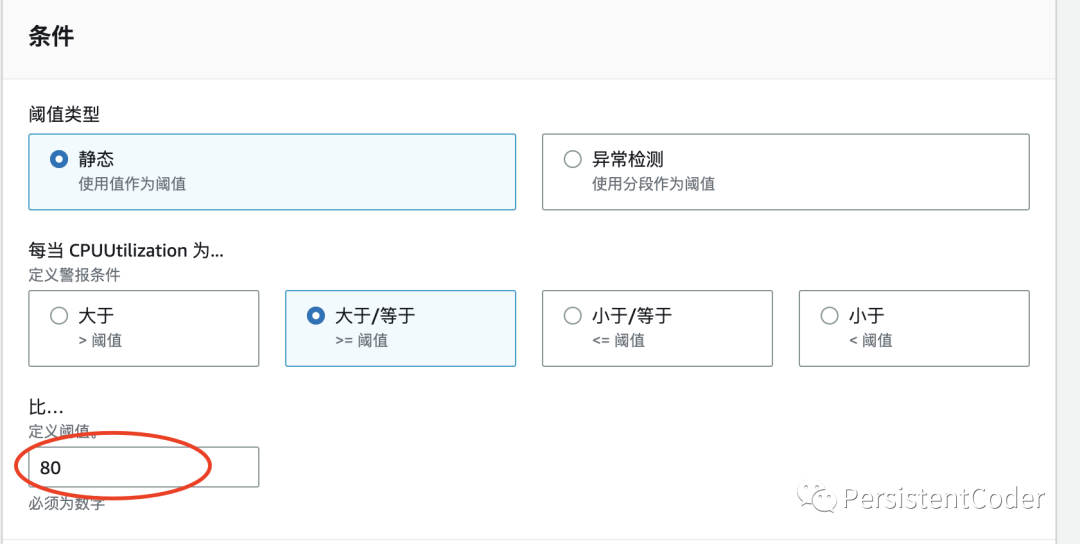1080x544 pixels.
Task: Click the "> 阈值" description under 大于
Action: (x=99, y=341)
